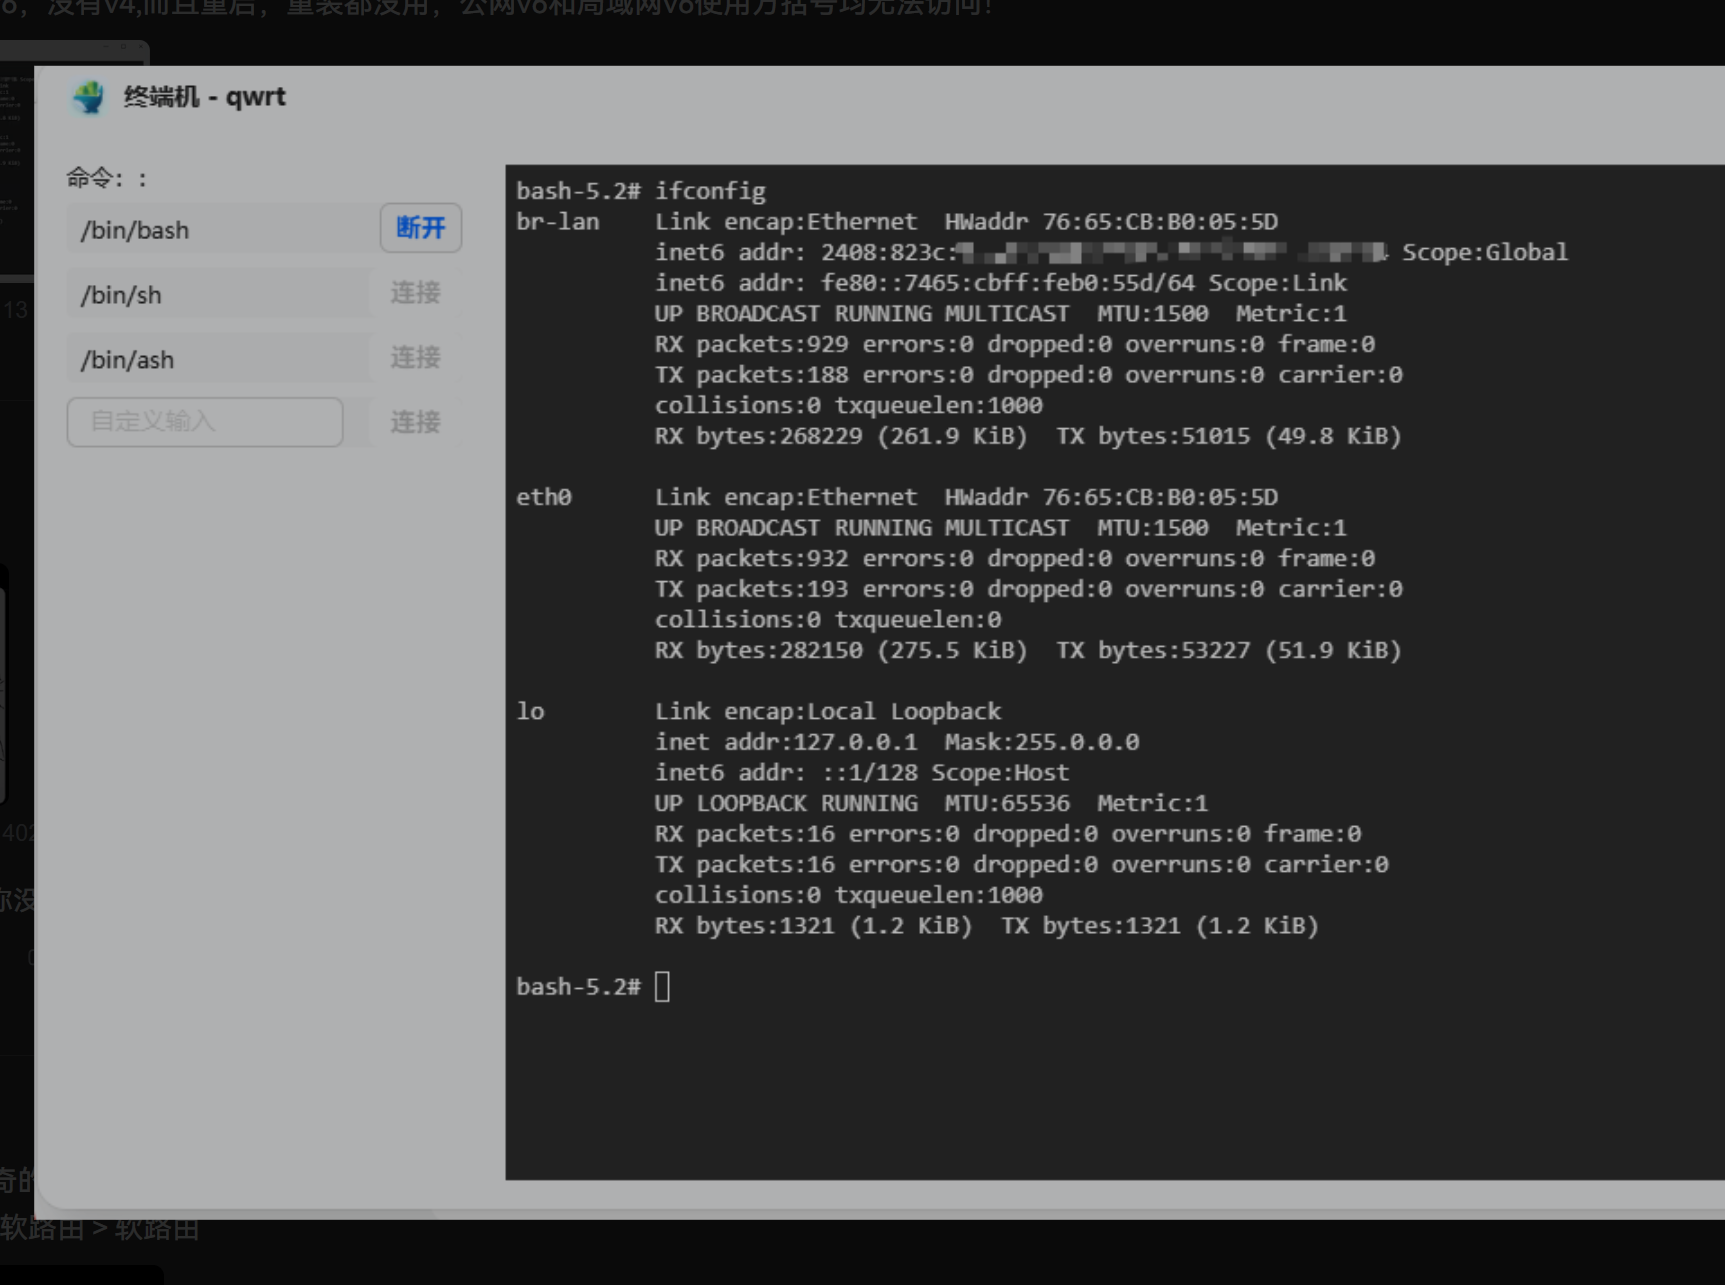Connect using the /bin/ash shell
Viewport: 1725px width, 1285px height.
coord(415,358)
